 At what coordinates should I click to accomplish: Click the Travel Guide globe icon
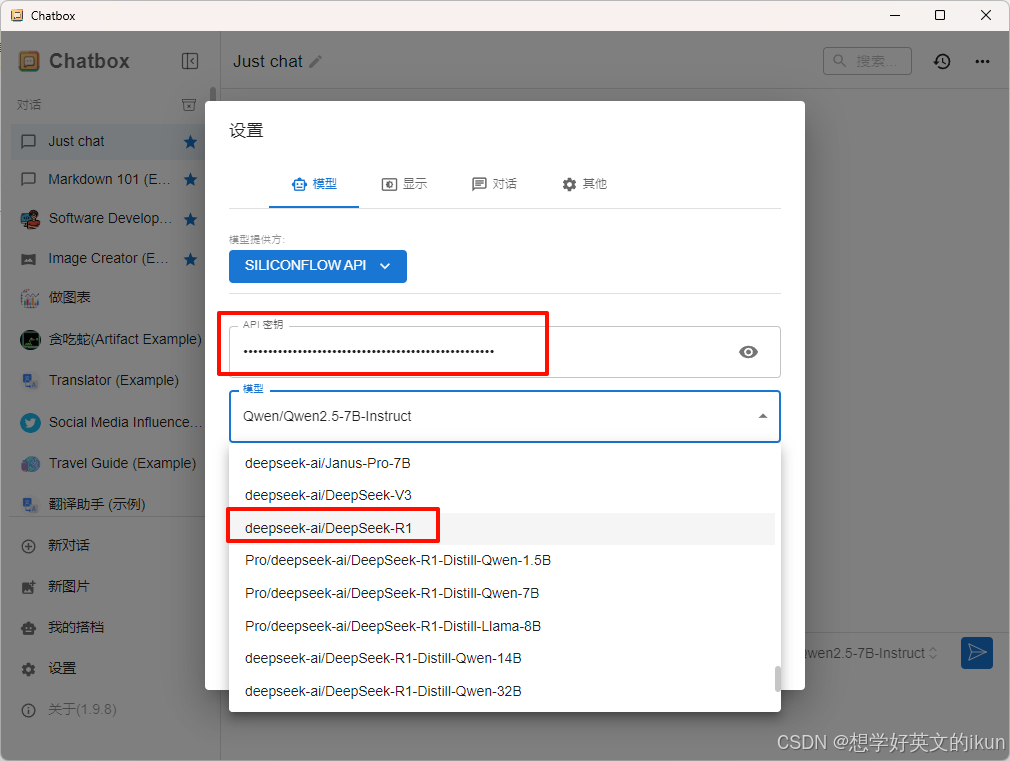coord(30,464)
